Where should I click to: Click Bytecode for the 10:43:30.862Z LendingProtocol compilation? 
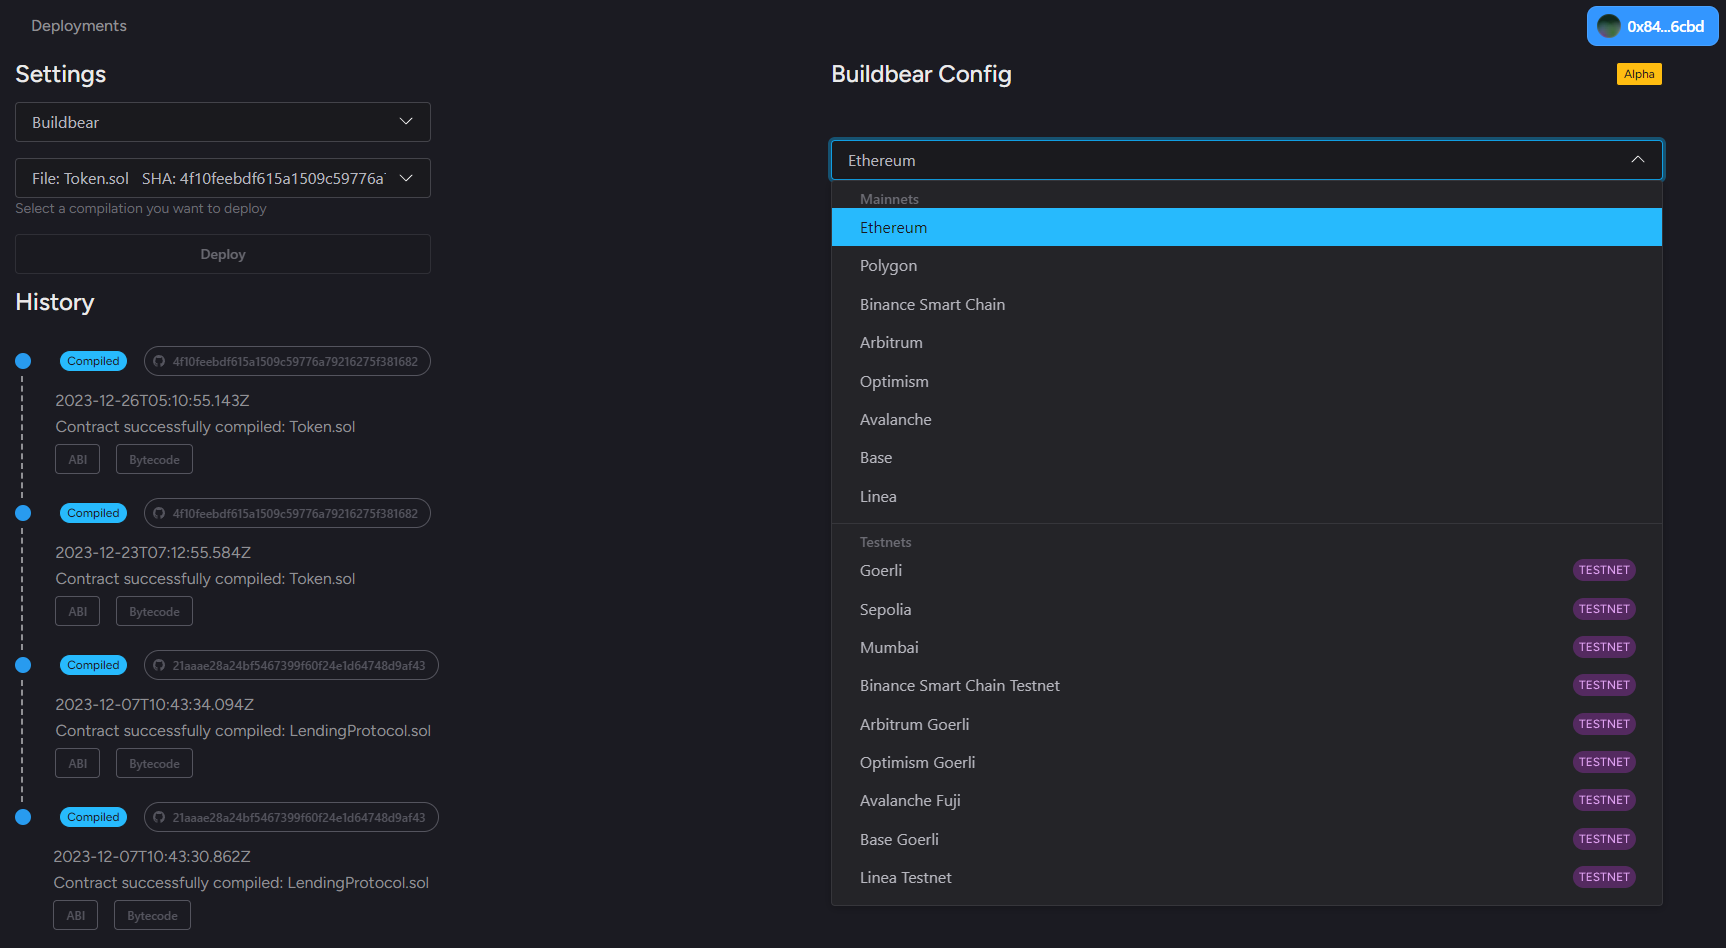pyautogui.click(x=152, y=915)
